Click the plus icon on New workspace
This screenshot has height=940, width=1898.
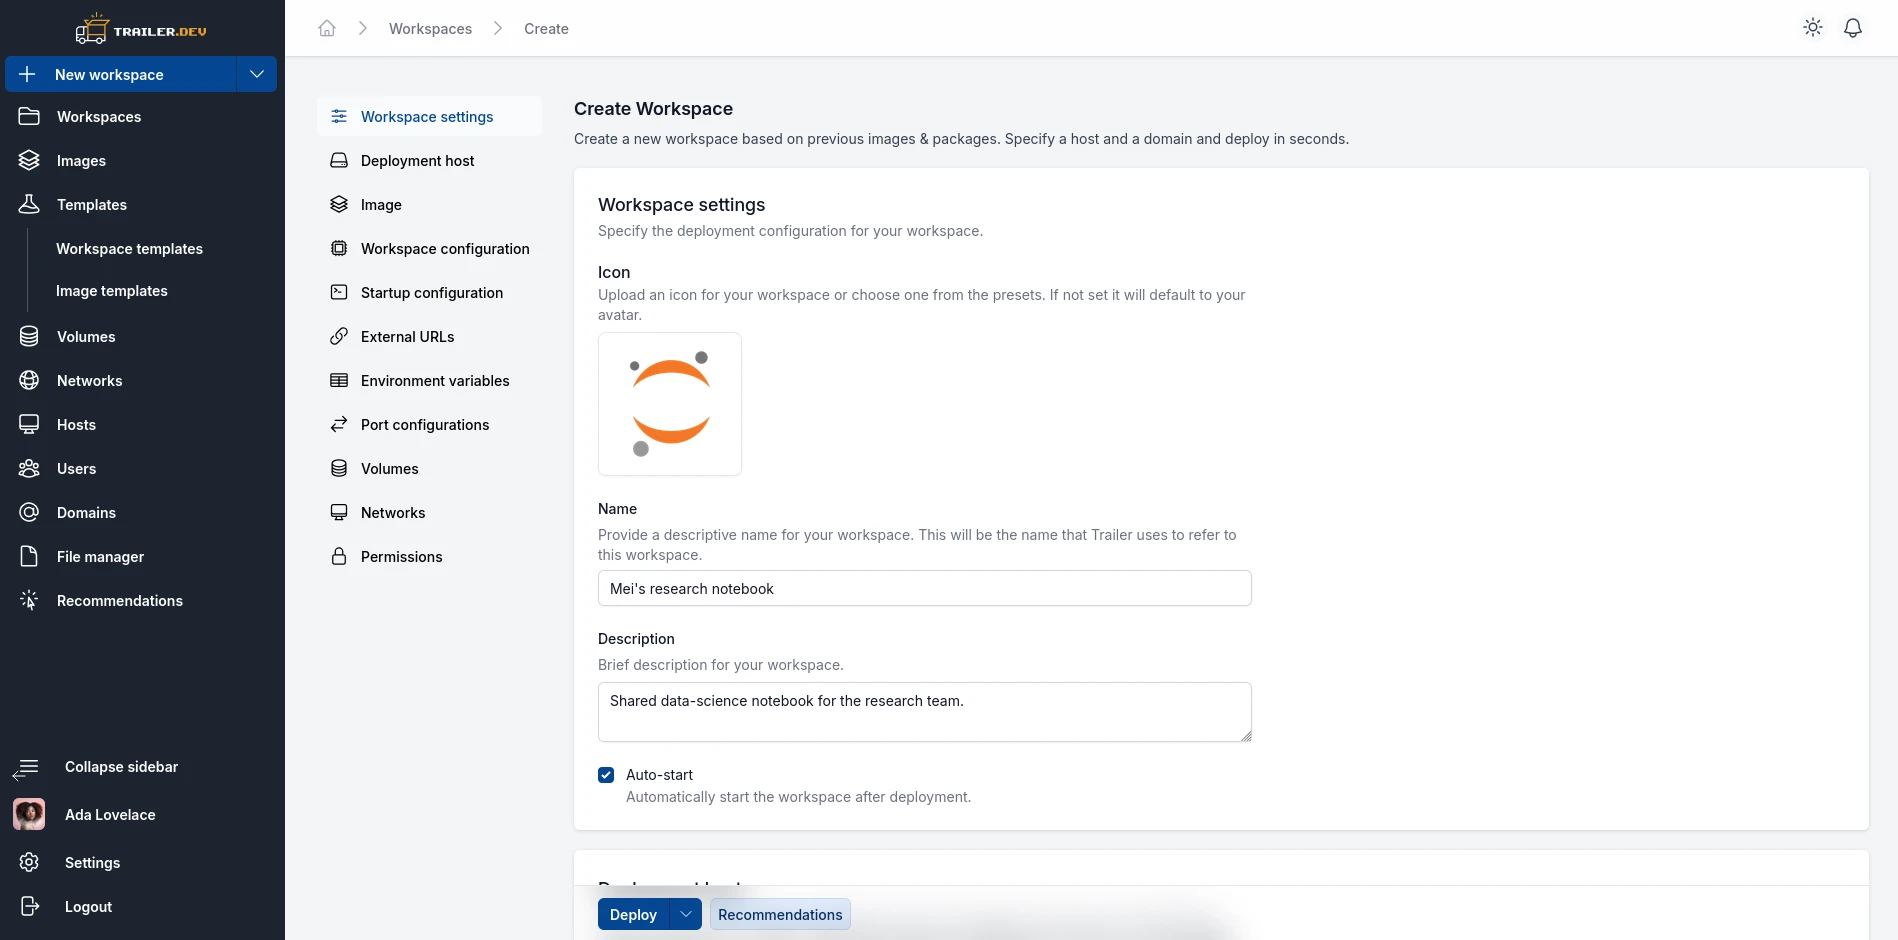click(x=27, y=74)
